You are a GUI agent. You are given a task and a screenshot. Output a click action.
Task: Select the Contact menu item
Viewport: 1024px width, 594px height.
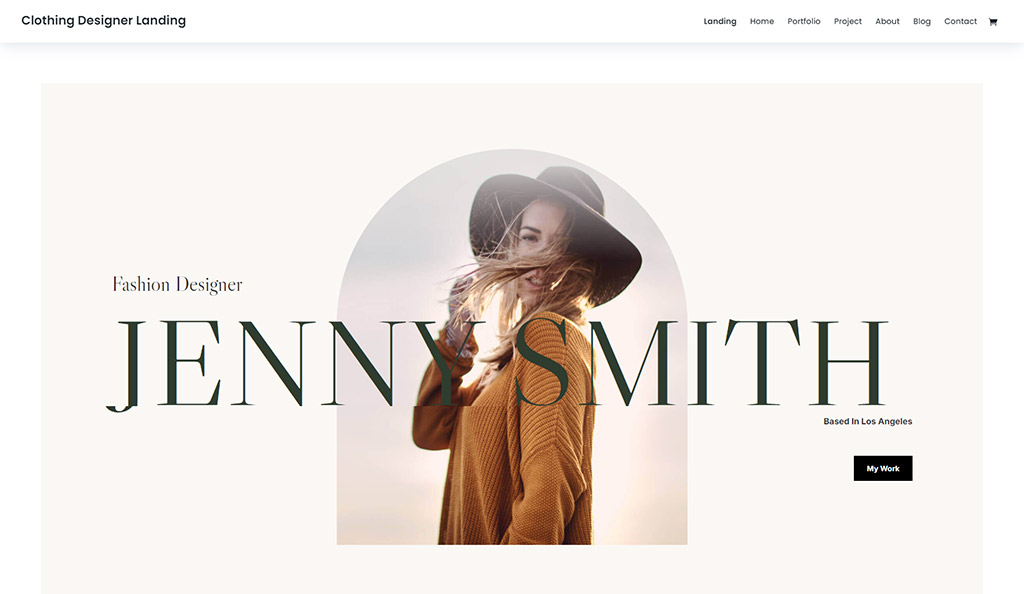[x=960, y=22]
